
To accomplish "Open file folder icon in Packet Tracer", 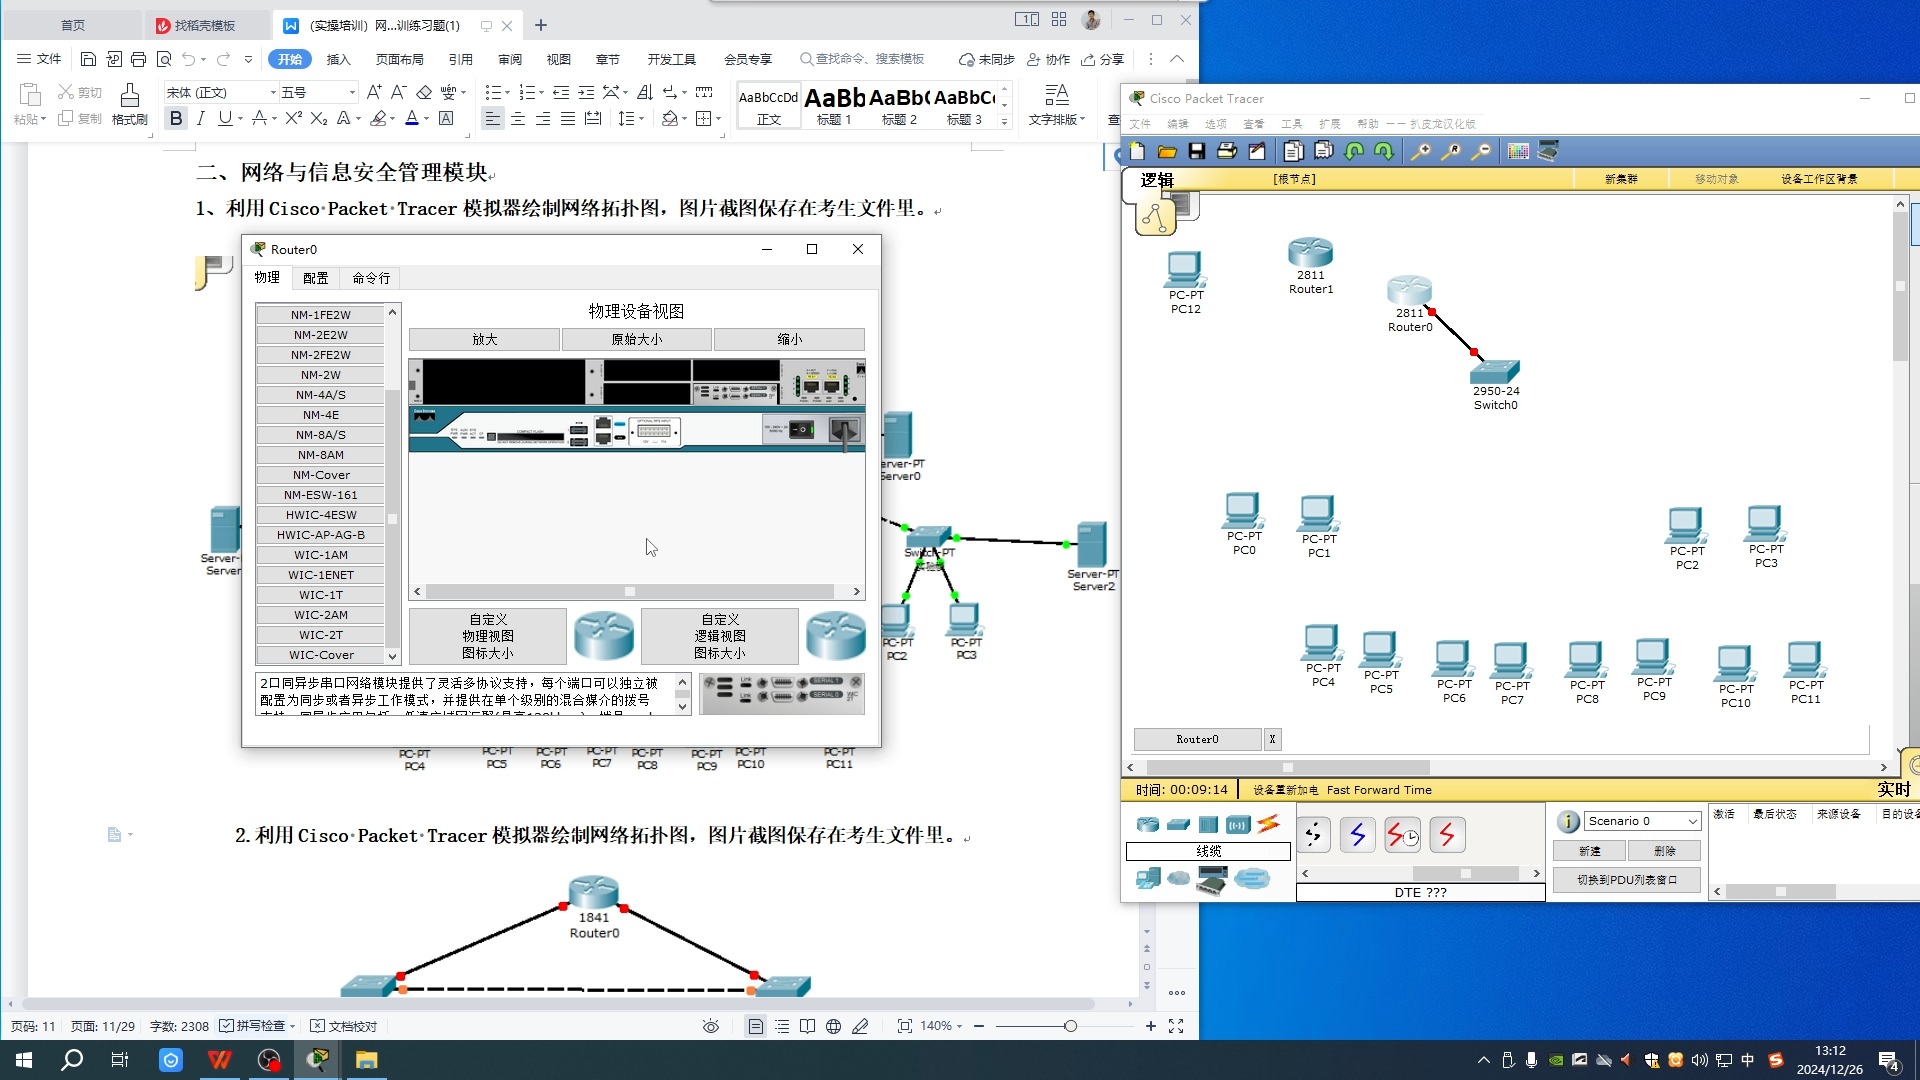I will [1167, 151].
